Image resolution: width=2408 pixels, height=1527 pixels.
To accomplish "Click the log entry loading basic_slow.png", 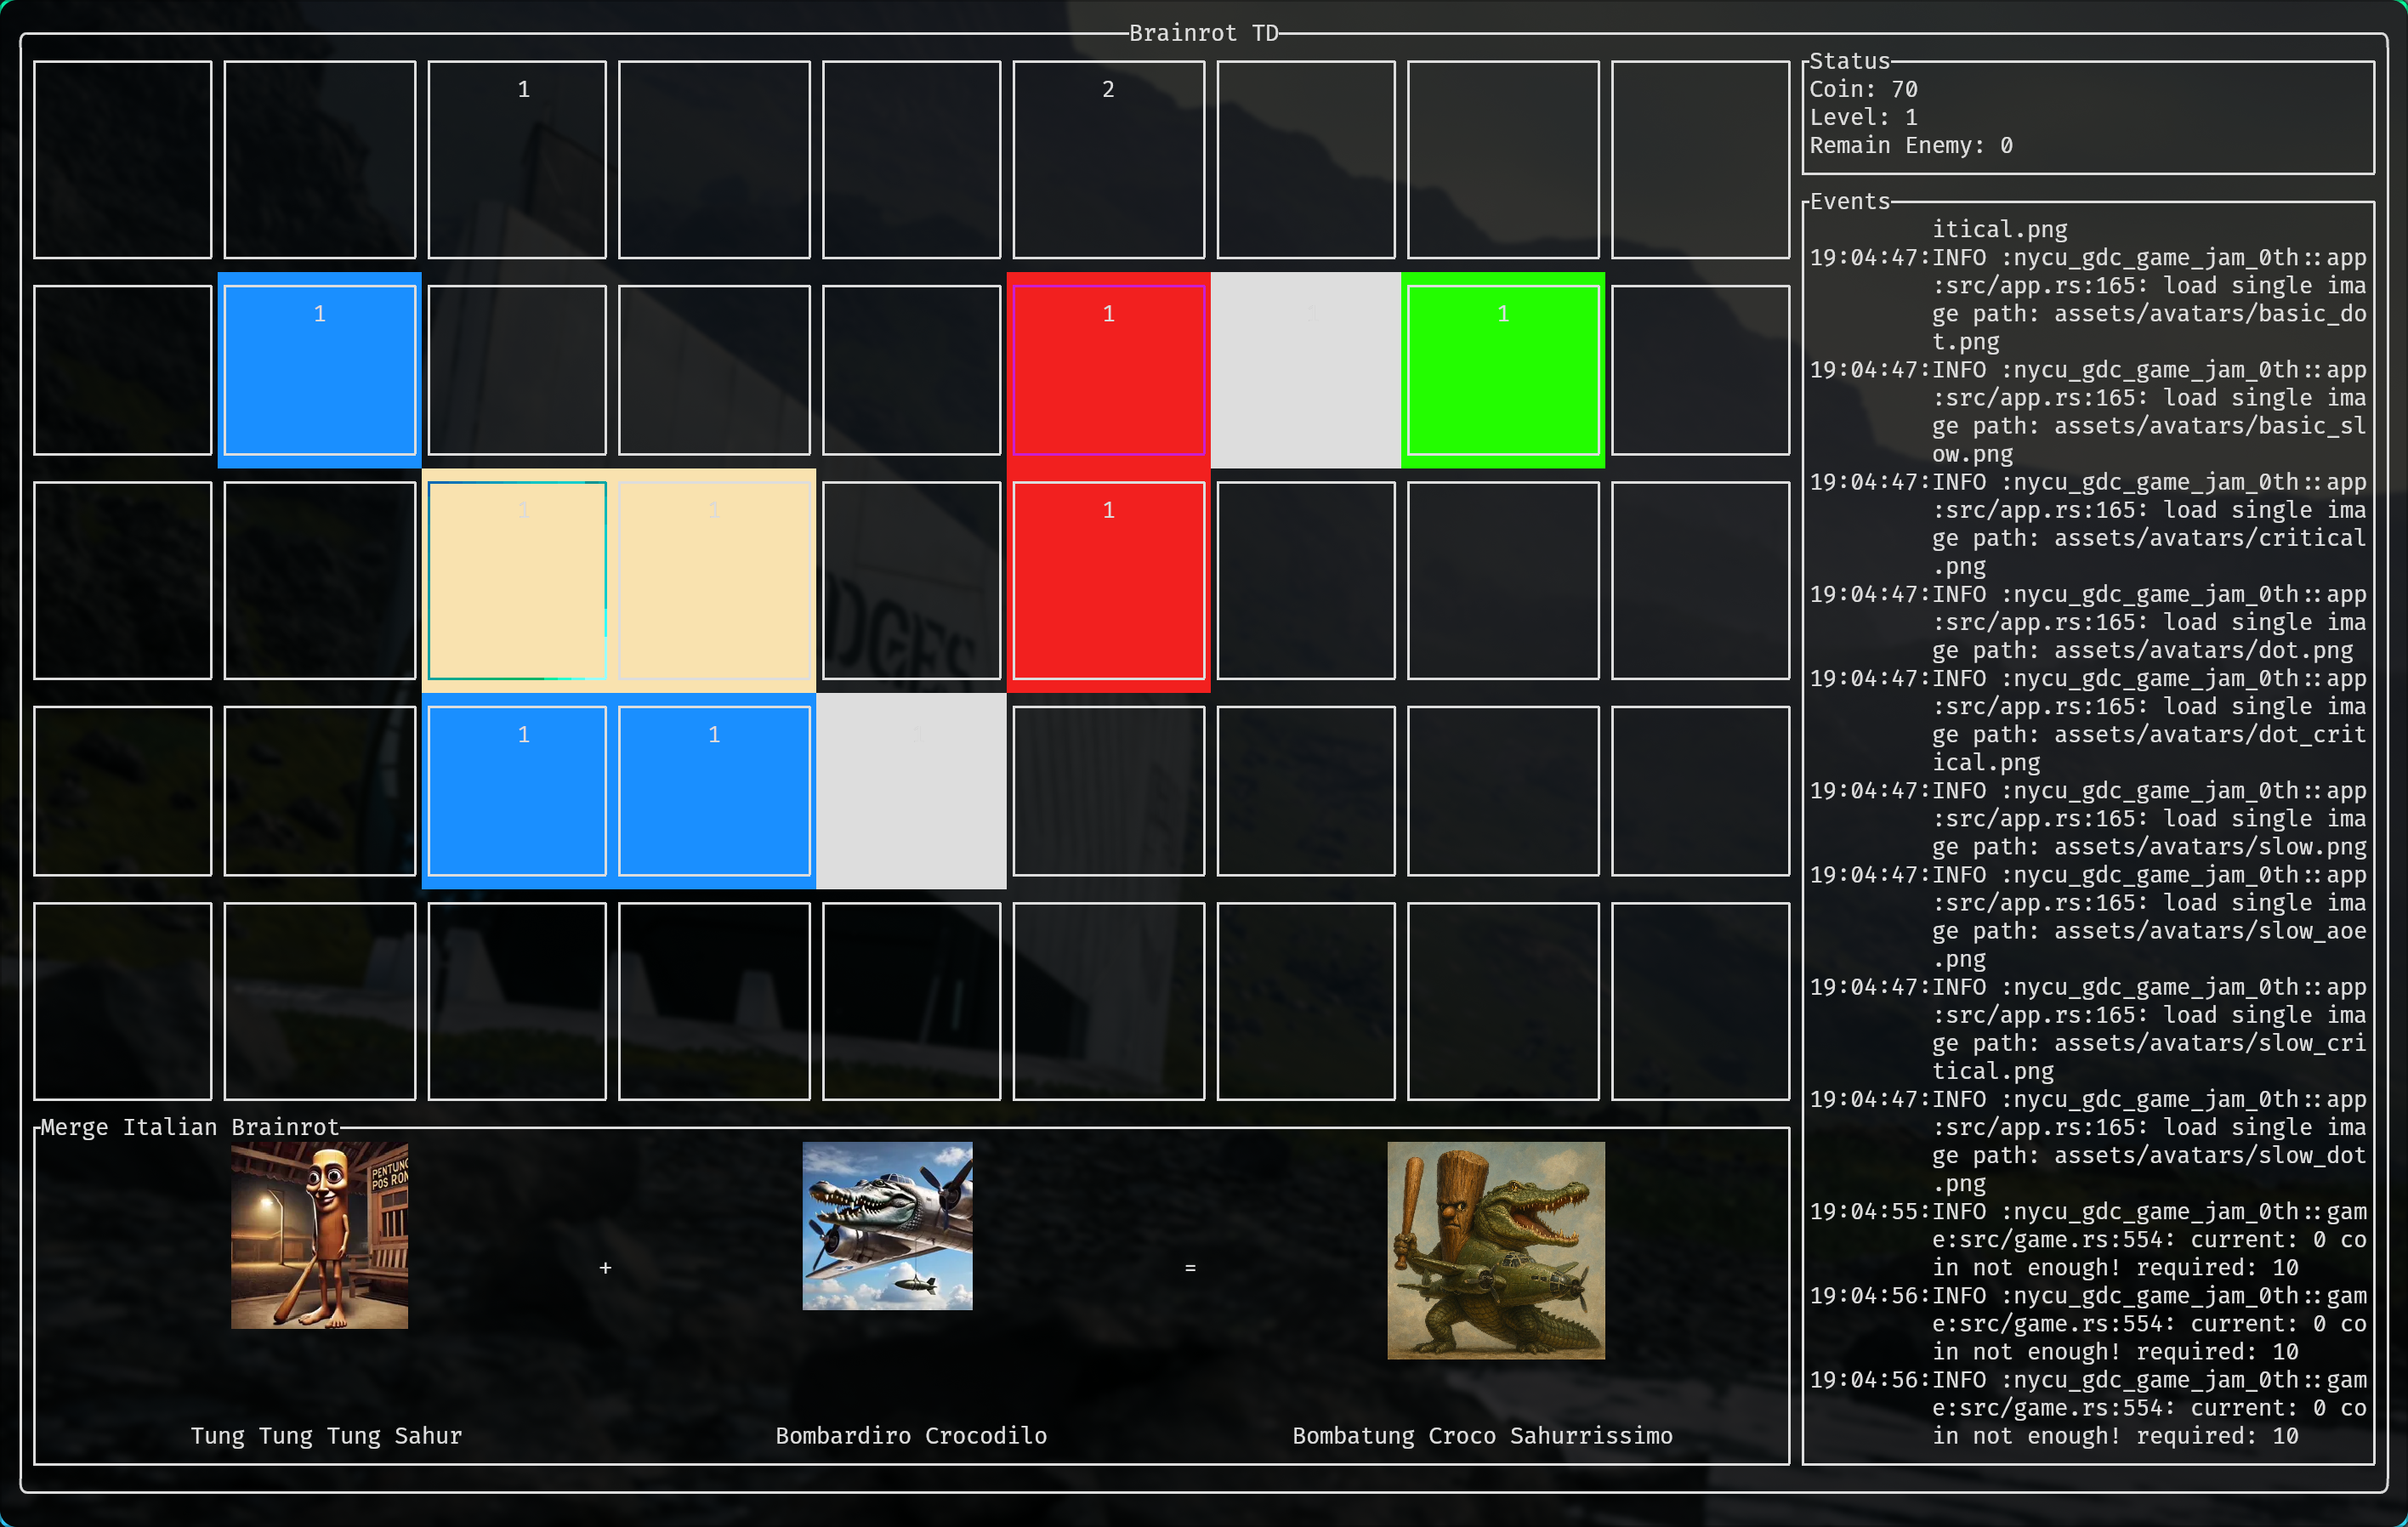I will click(2088, 412).
